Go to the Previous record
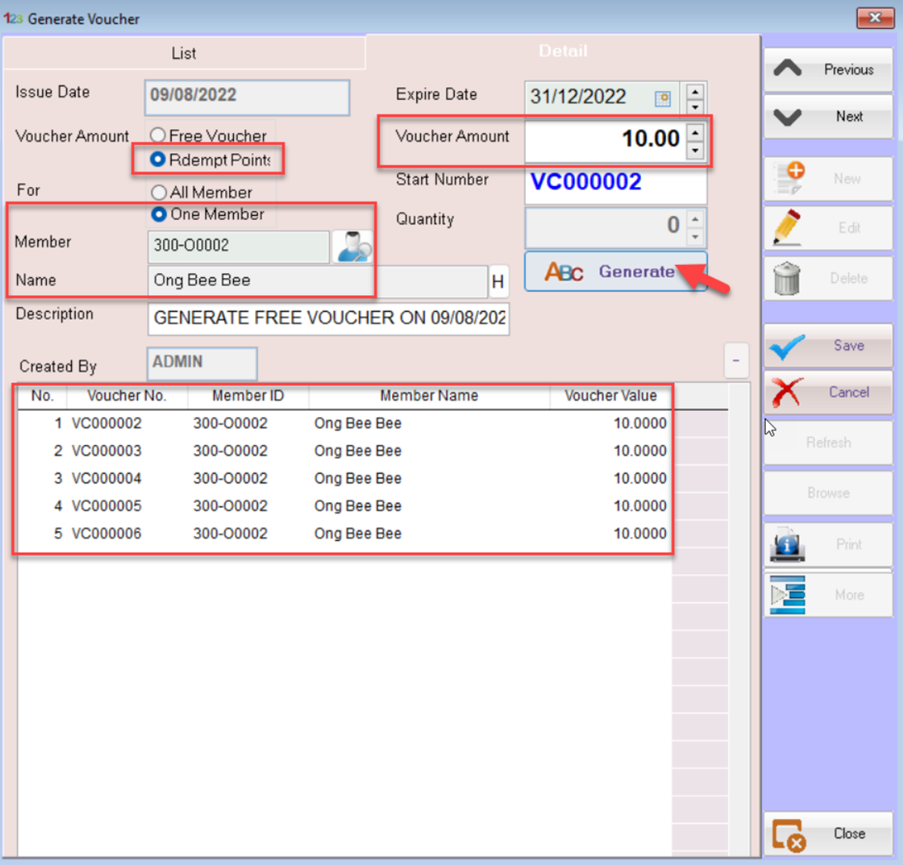This screenshot has width=903, height=865. [828, 70]
